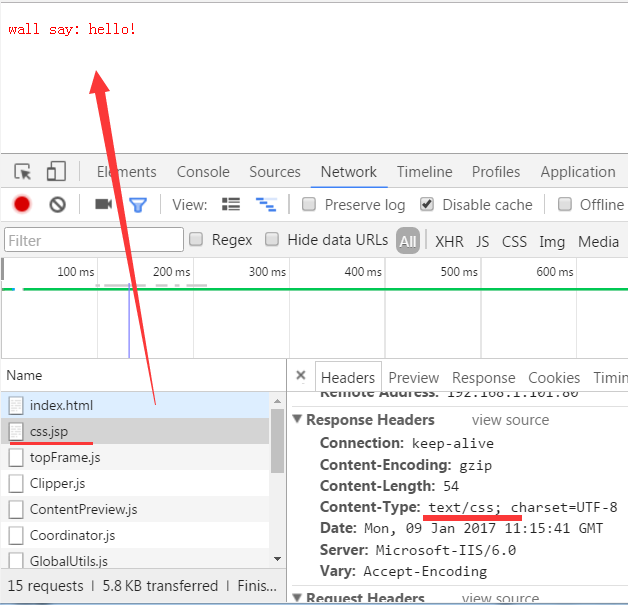Toggle the filter funnel icon
This screenshot has height=605, width=628.
138,205
